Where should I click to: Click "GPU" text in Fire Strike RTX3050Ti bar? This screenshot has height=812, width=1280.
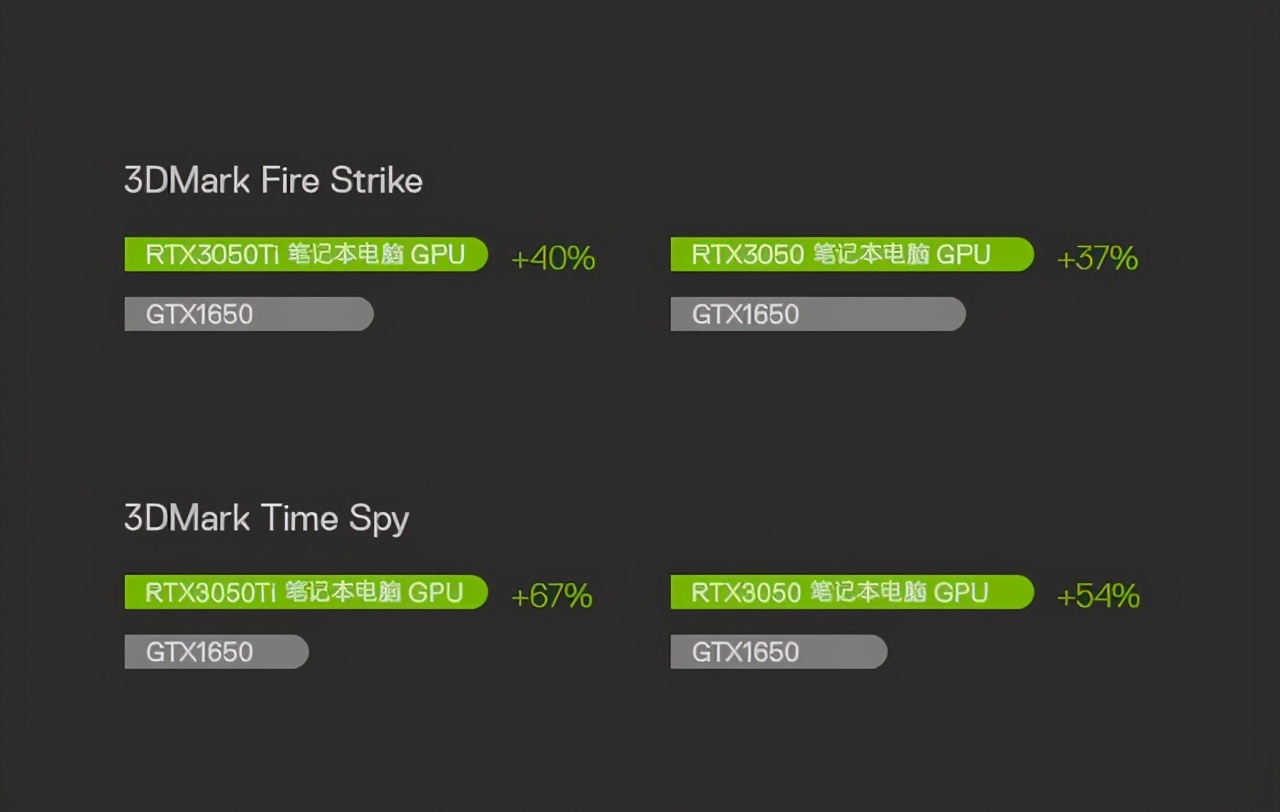(438, 255)
